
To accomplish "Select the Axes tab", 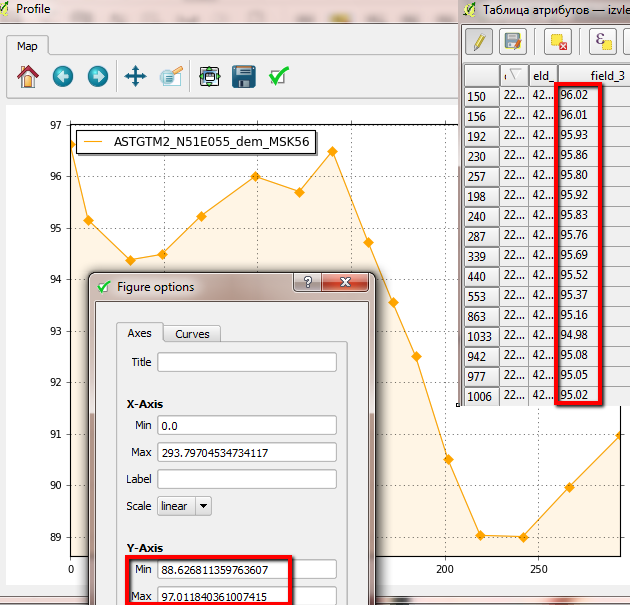I will [x=139, y=333].
